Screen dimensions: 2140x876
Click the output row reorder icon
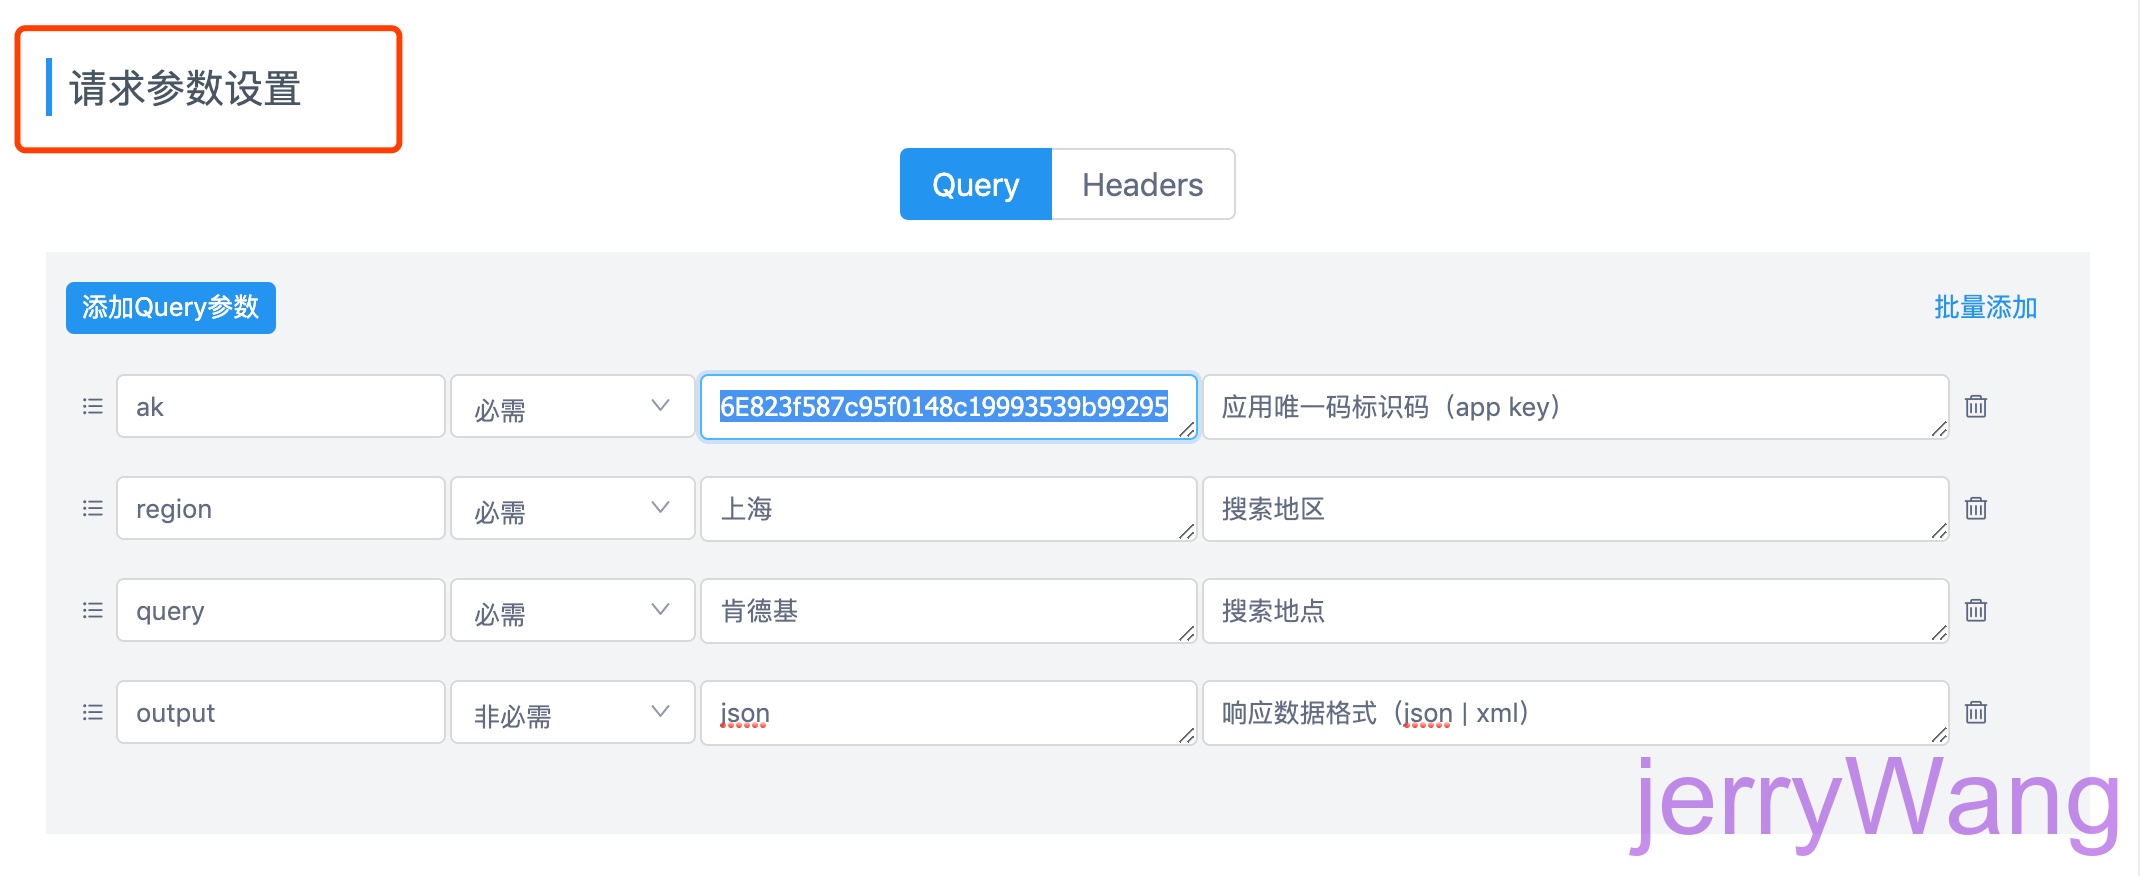click(92, 713)
